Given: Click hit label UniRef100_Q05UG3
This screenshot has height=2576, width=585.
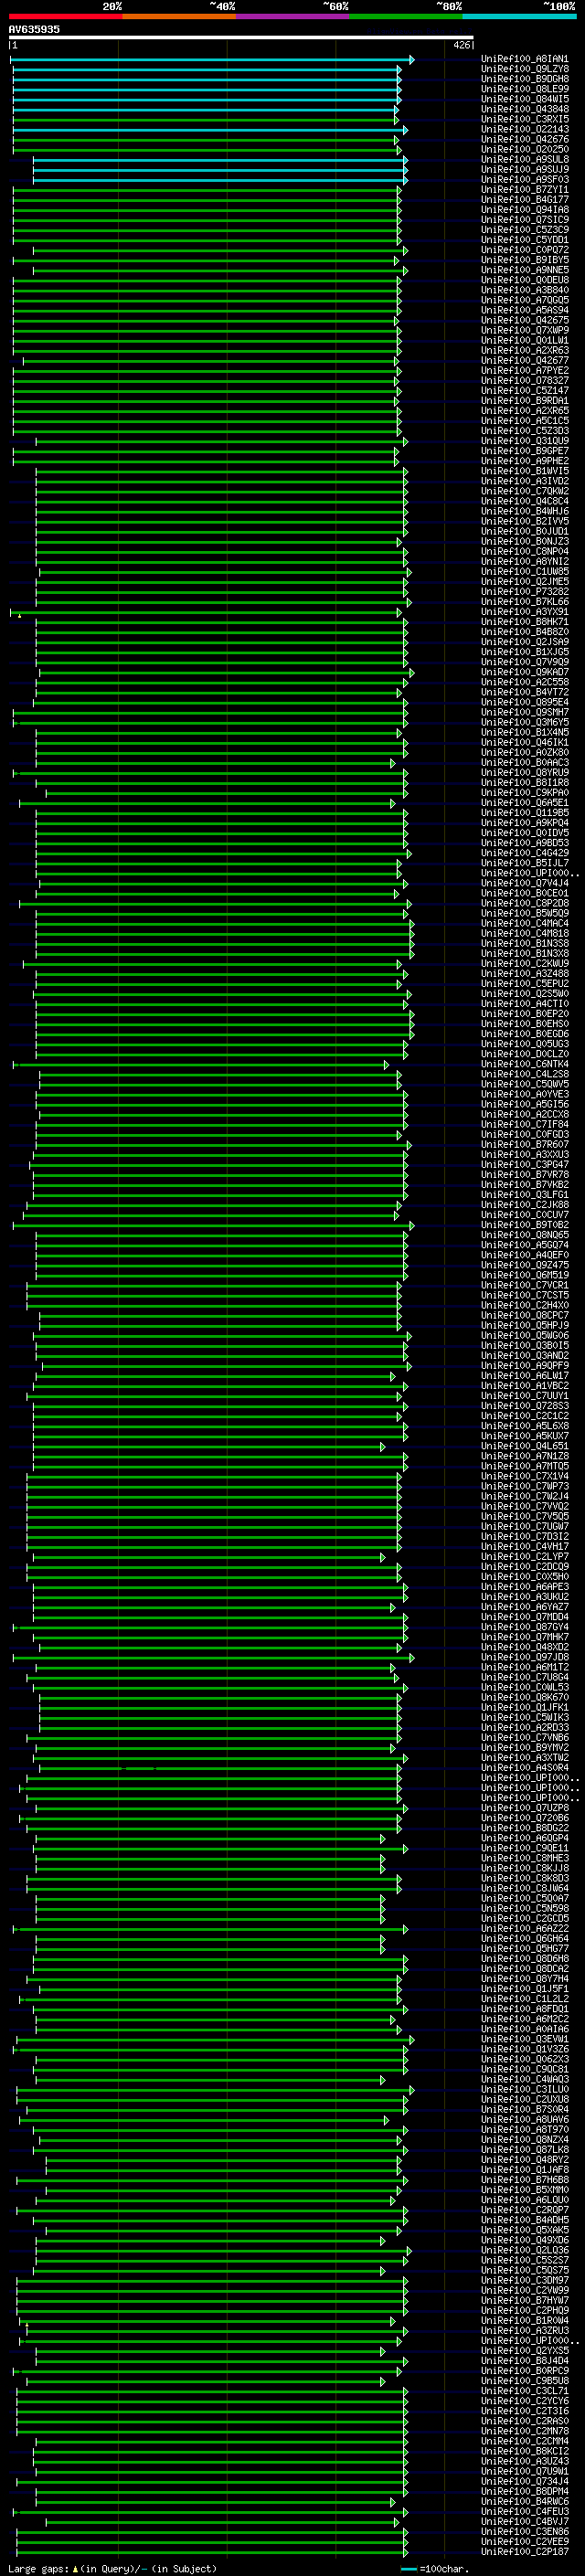Looking at the screenshot, I should [524, 1044].
